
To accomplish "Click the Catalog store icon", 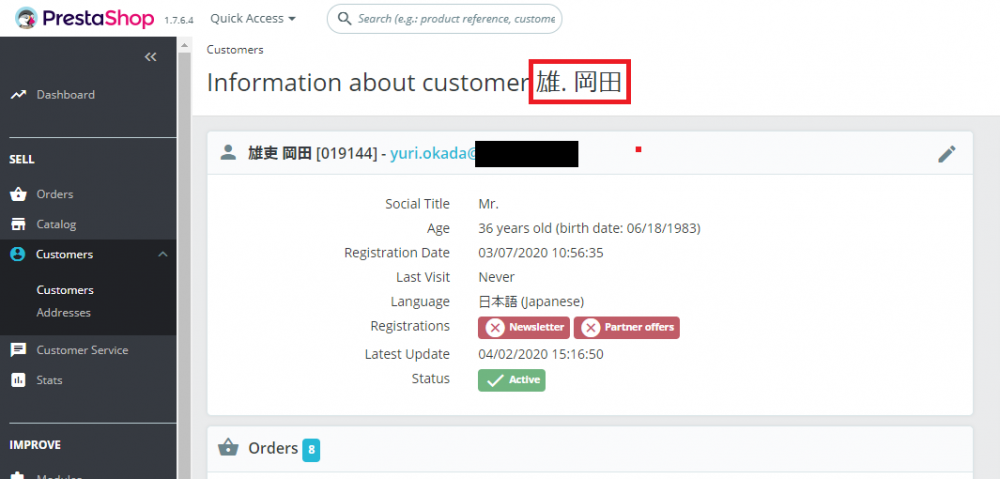I will (x=18, y=225).
